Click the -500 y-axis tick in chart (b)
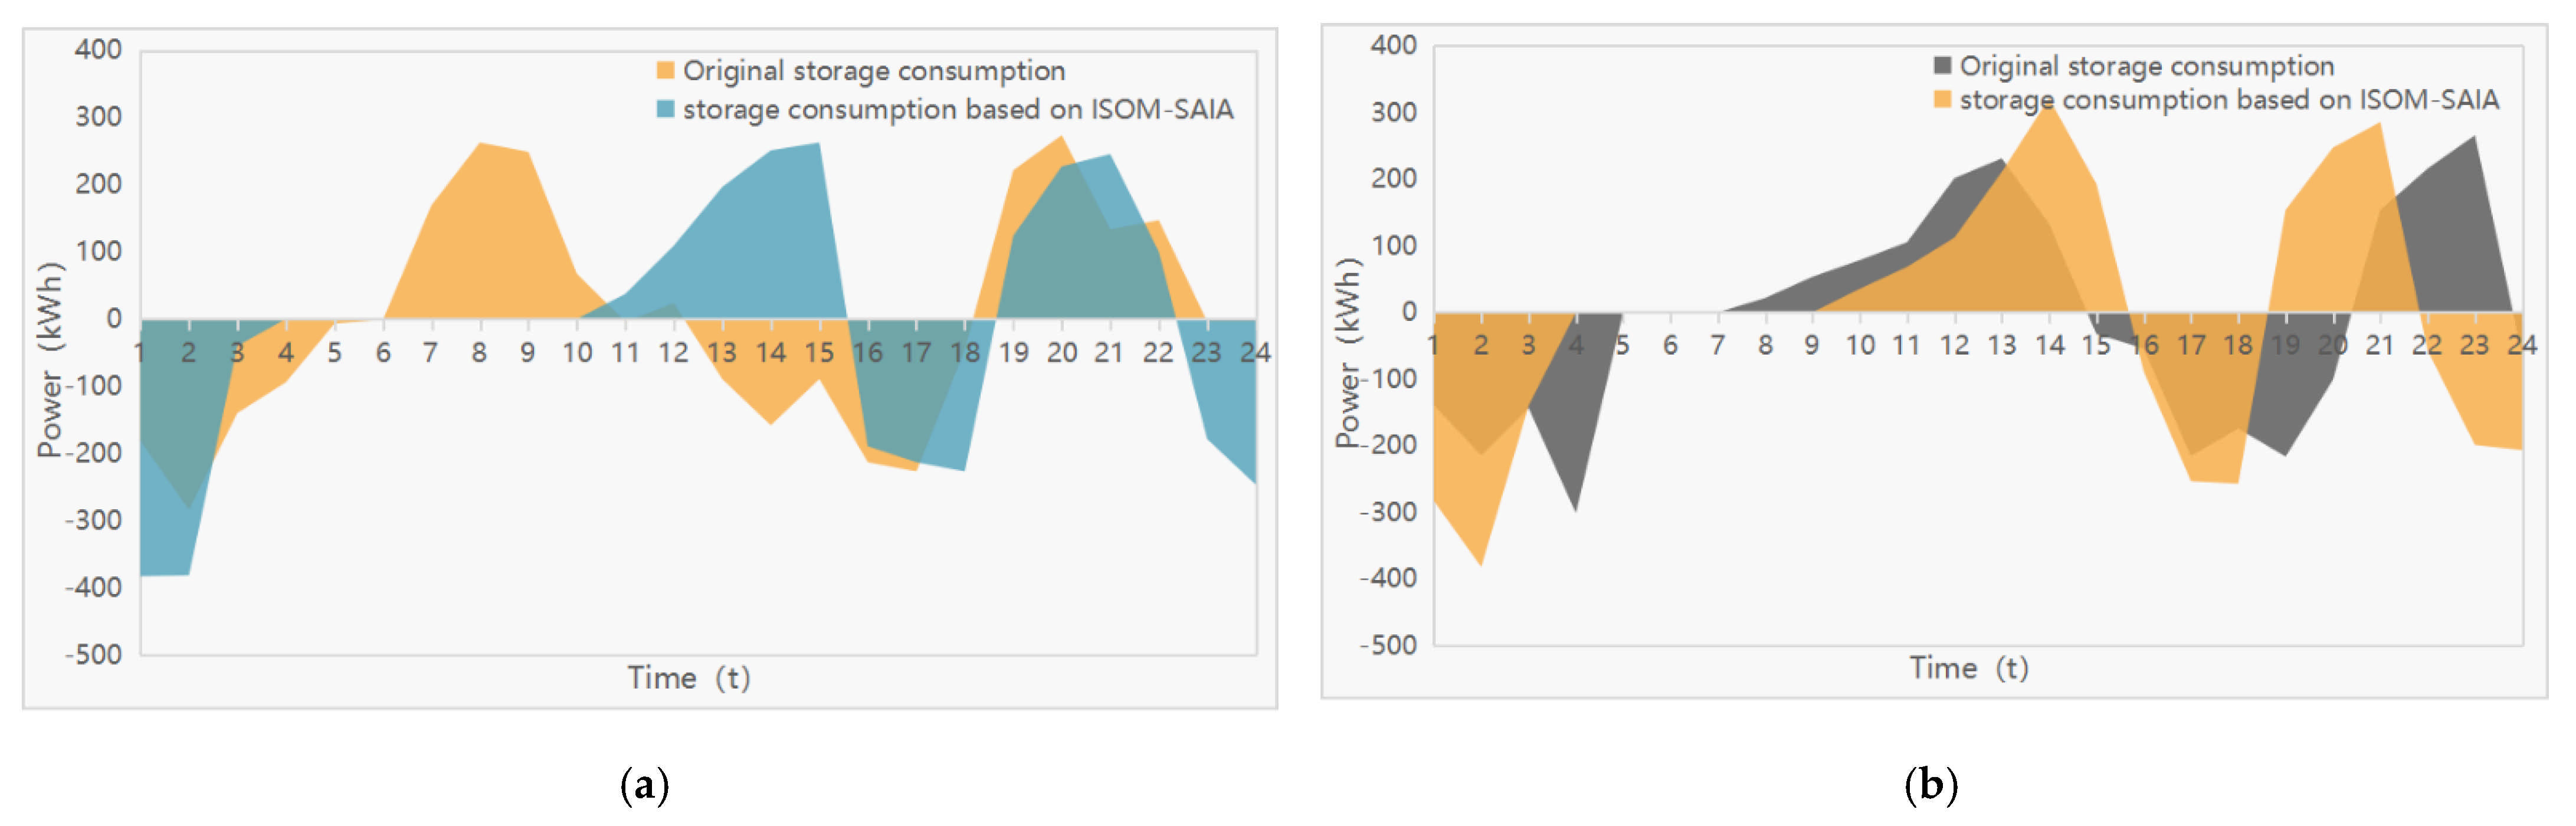This screenshot has width=2576, height=826. click(x=1388, y=644)
